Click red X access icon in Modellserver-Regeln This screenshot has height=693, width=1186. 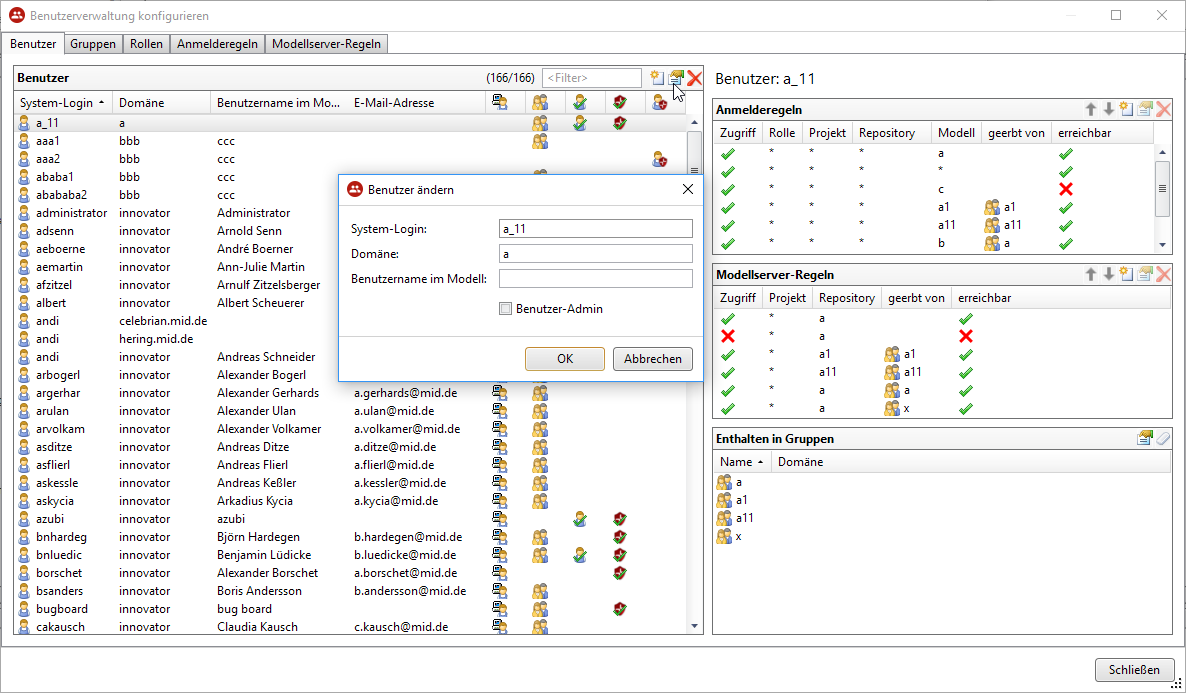click(728, 336)
